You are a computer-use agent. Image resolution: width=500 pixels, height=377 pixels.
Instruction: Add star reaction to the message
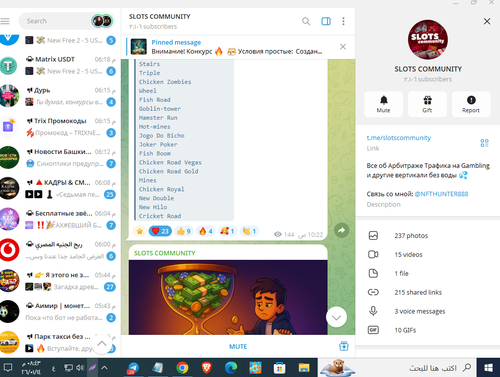[x=139, y=231]
